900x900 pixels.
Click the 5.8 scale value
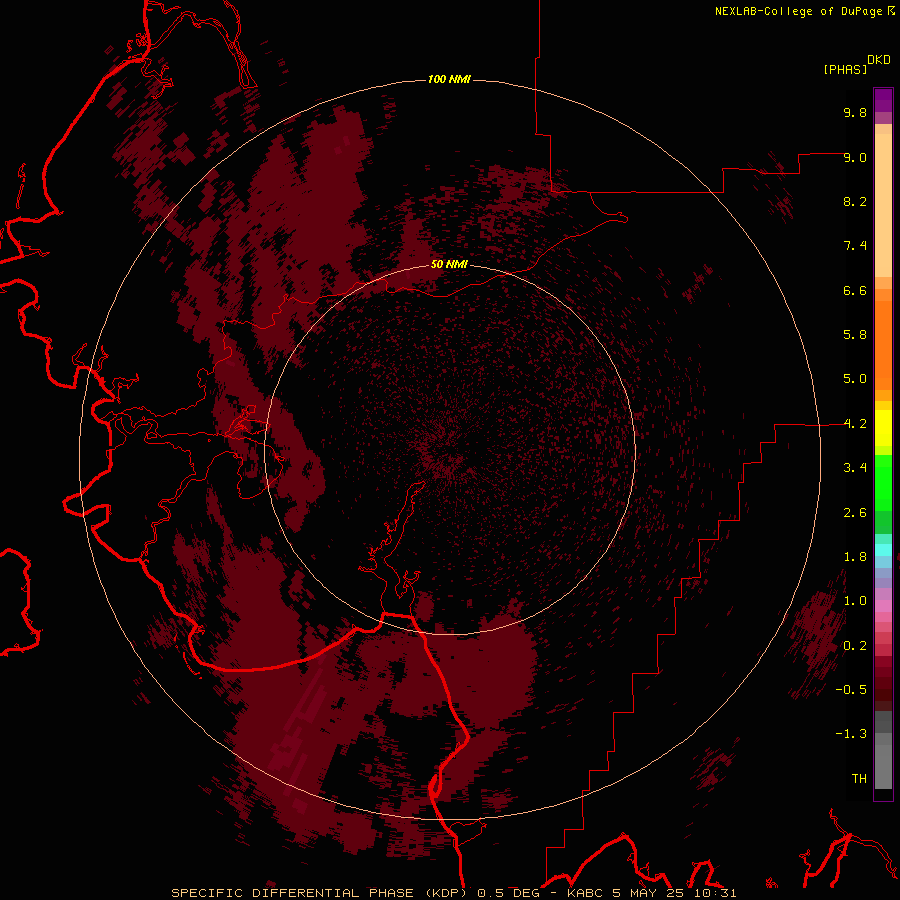(855, 335)
